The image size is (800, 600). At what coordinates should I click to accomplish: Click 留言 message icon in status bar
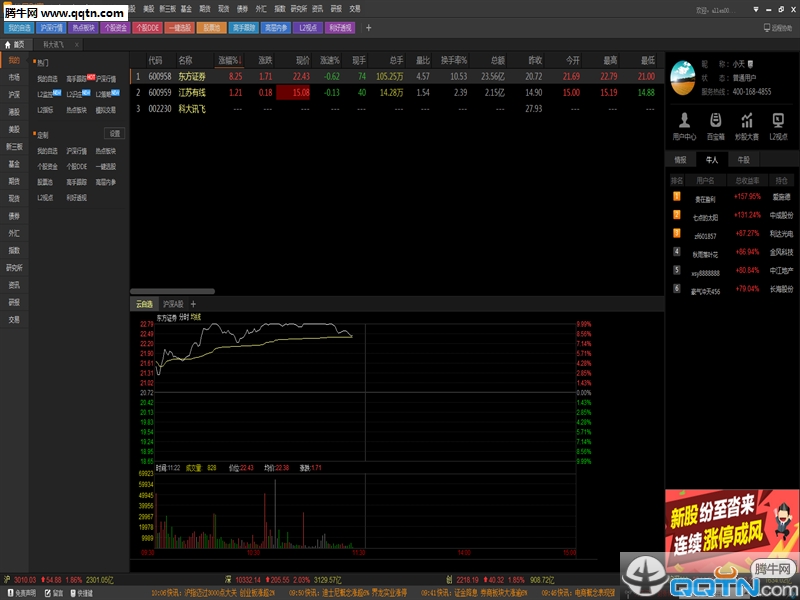pos(54,593)
